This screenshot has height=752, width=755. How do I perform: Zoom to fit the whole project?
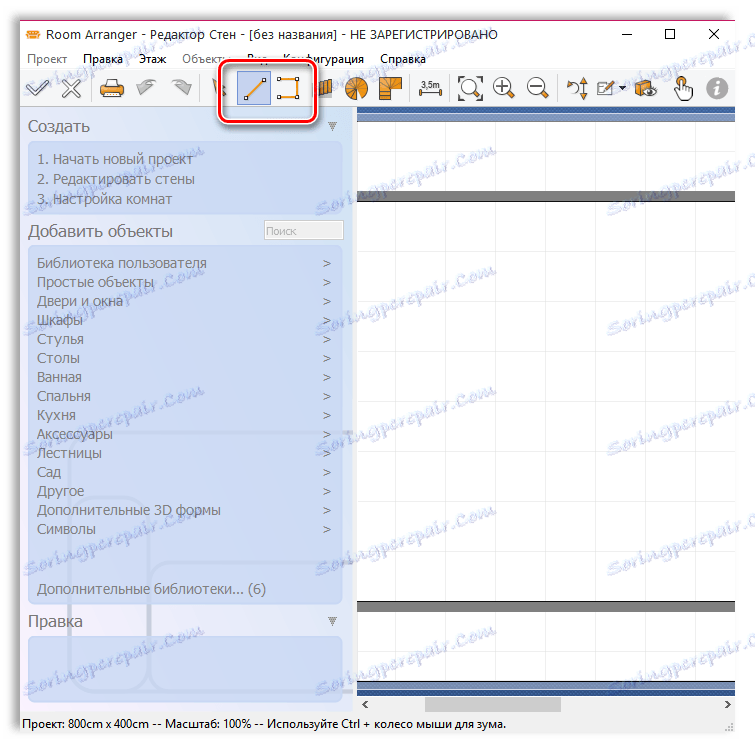coord(470,88)
